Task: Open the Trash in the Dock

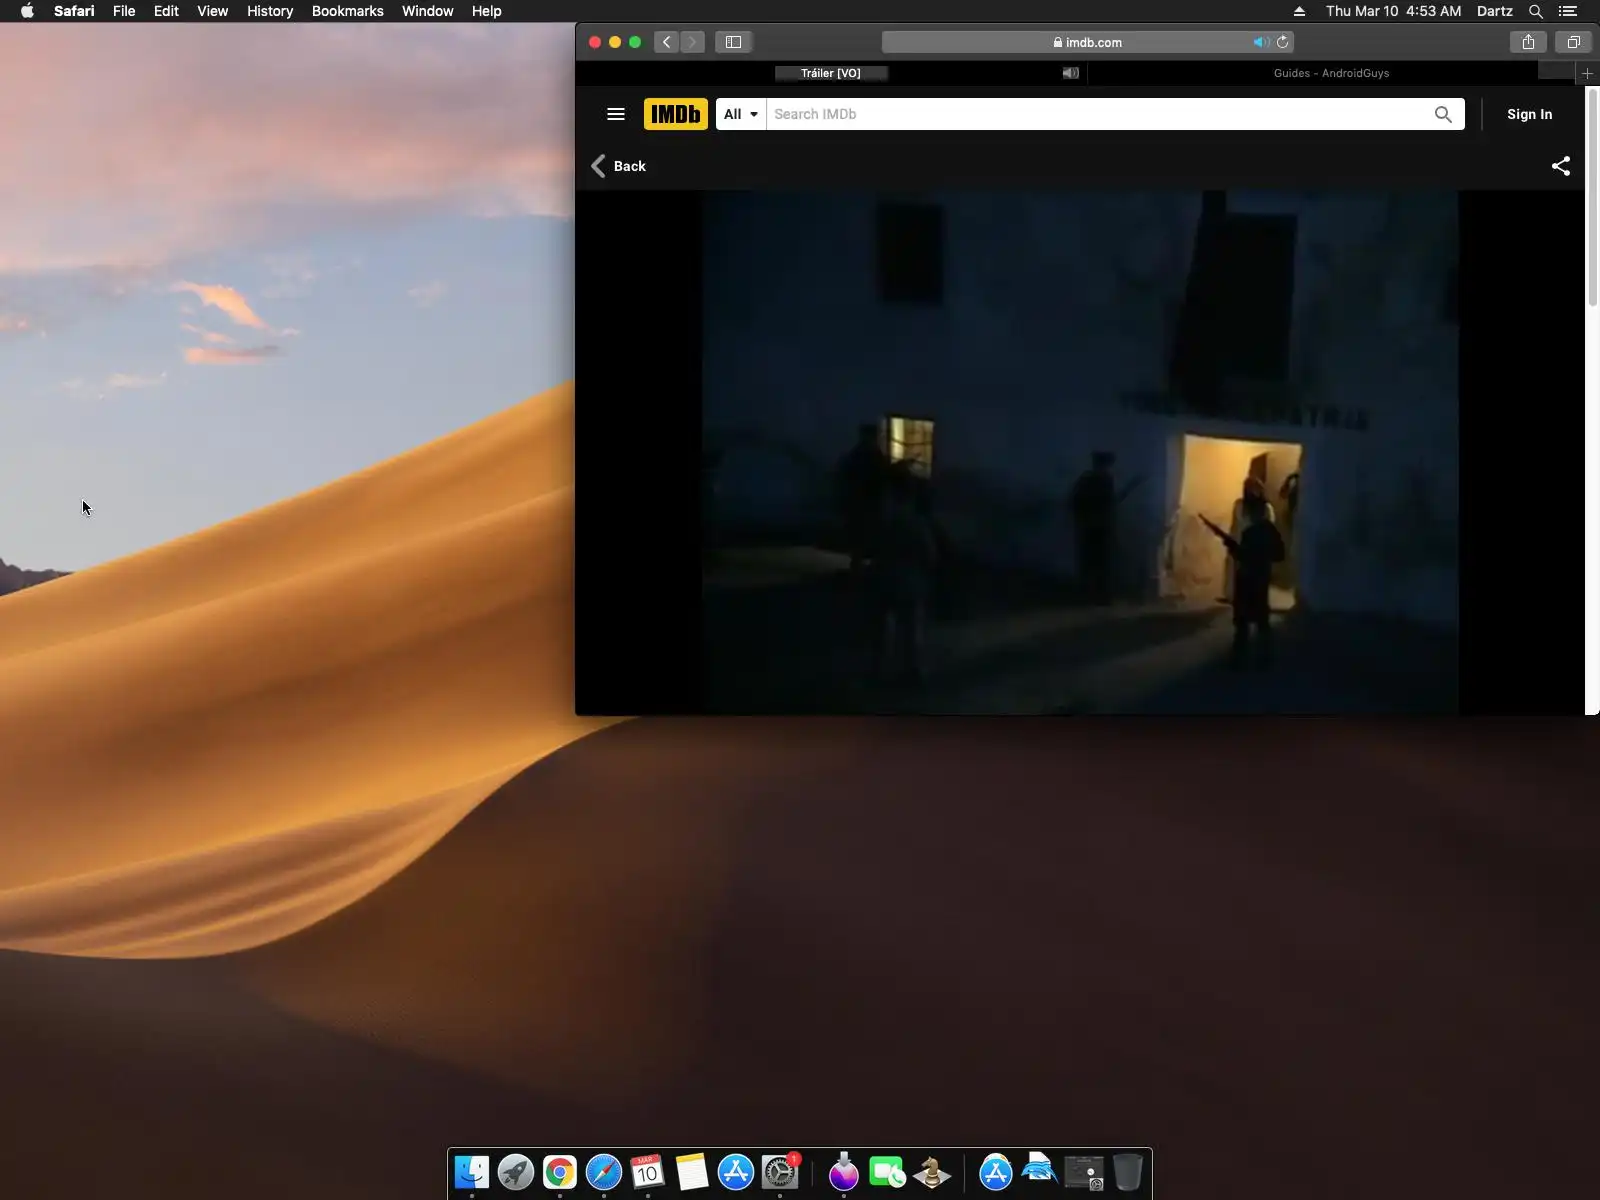Action: [1128, 1172]
